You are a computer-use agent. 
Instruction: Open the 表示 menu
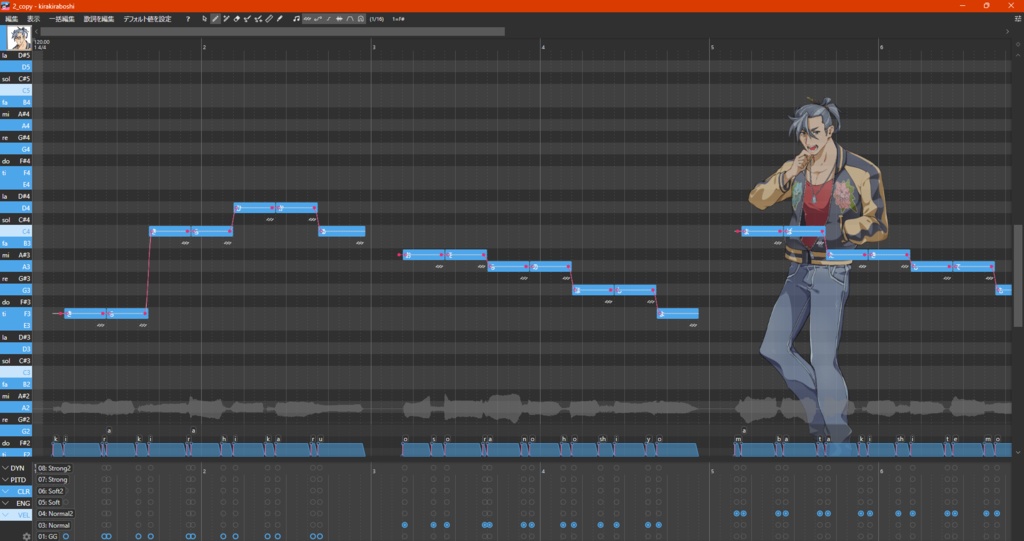33,19
